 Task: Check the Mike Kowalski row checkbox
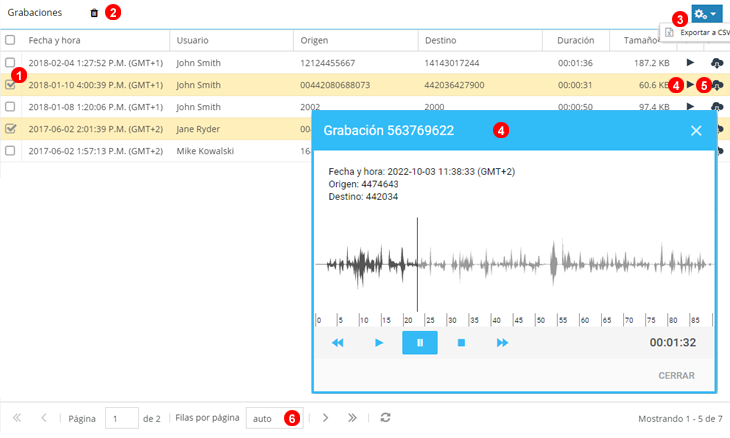[x=10, y=150]
